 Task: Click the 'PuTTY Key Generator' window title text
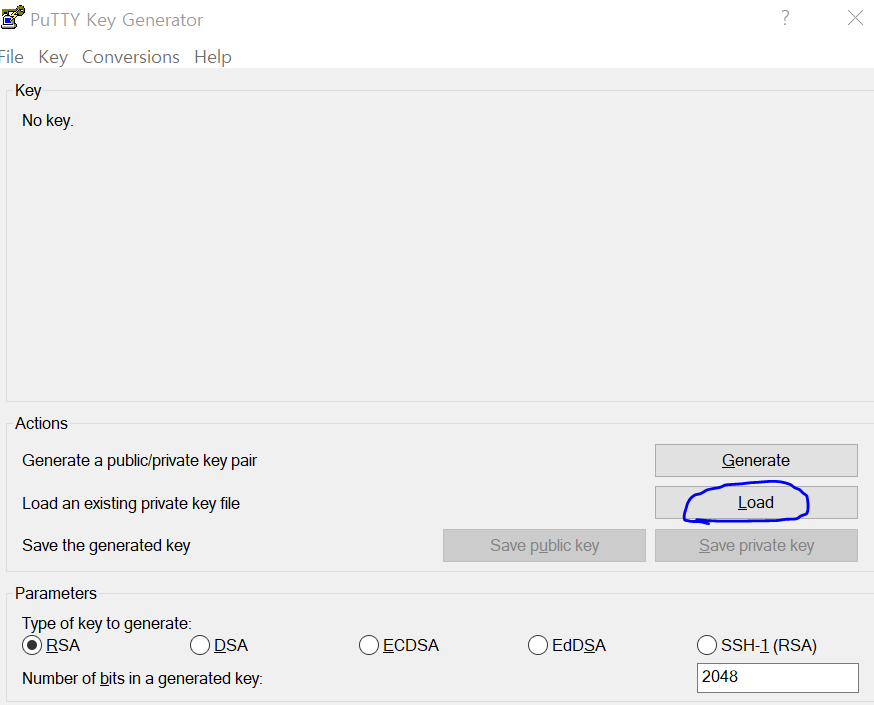point(116,20)
